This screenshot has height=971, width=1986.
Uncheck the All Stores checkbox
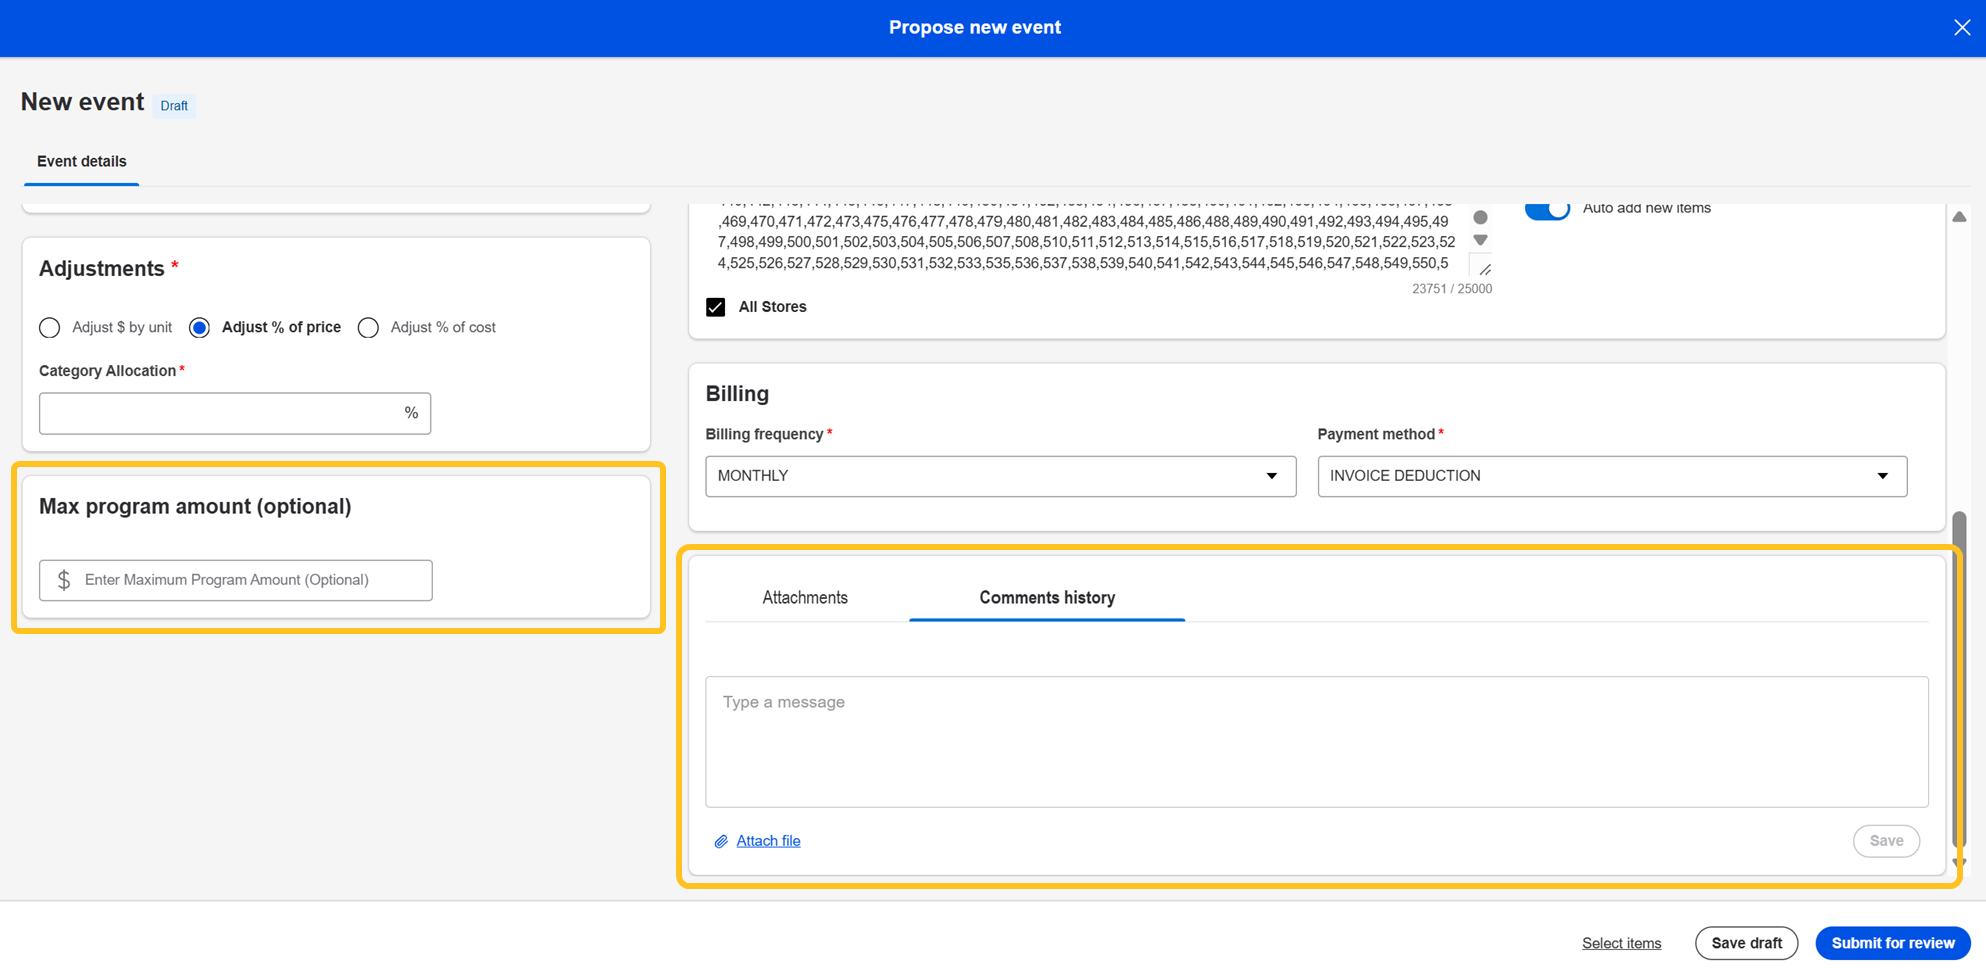click(x=716, y=307)
